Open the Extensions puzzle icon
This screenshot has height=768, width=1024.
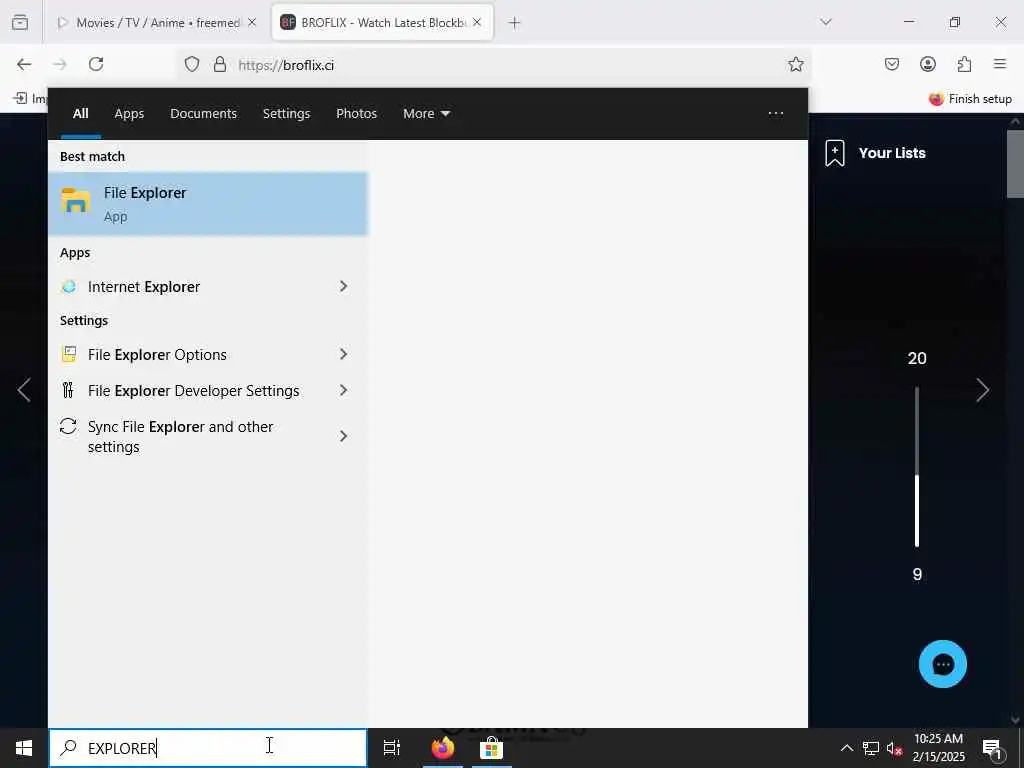964,64
